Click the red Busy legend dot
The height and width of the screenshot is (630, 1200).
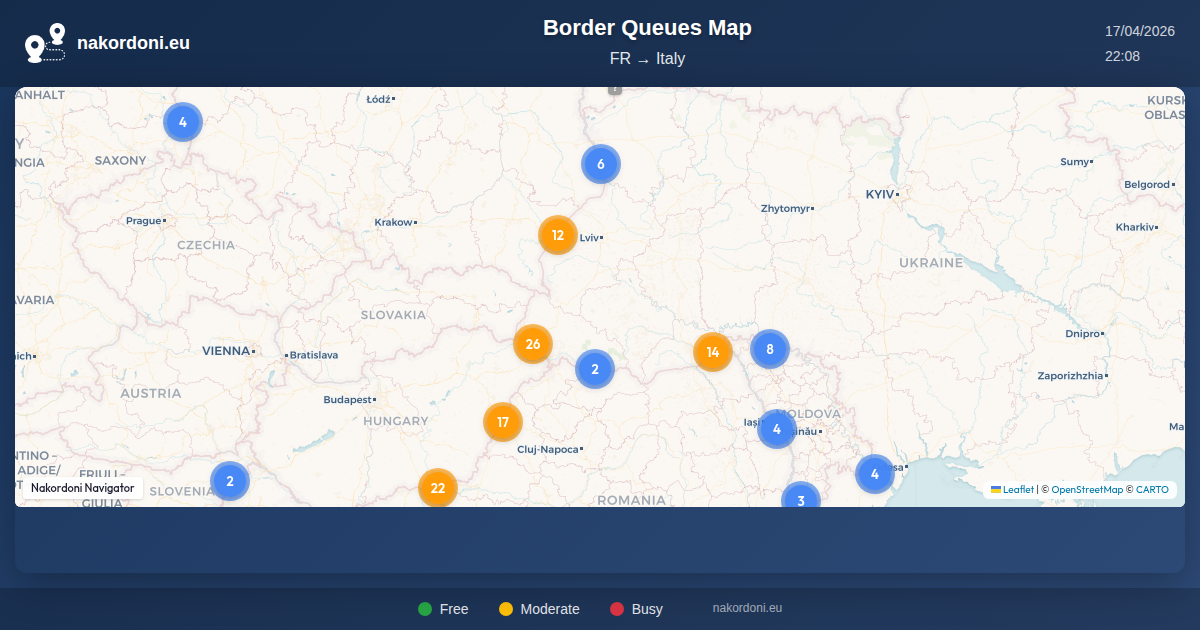[617, 609]
